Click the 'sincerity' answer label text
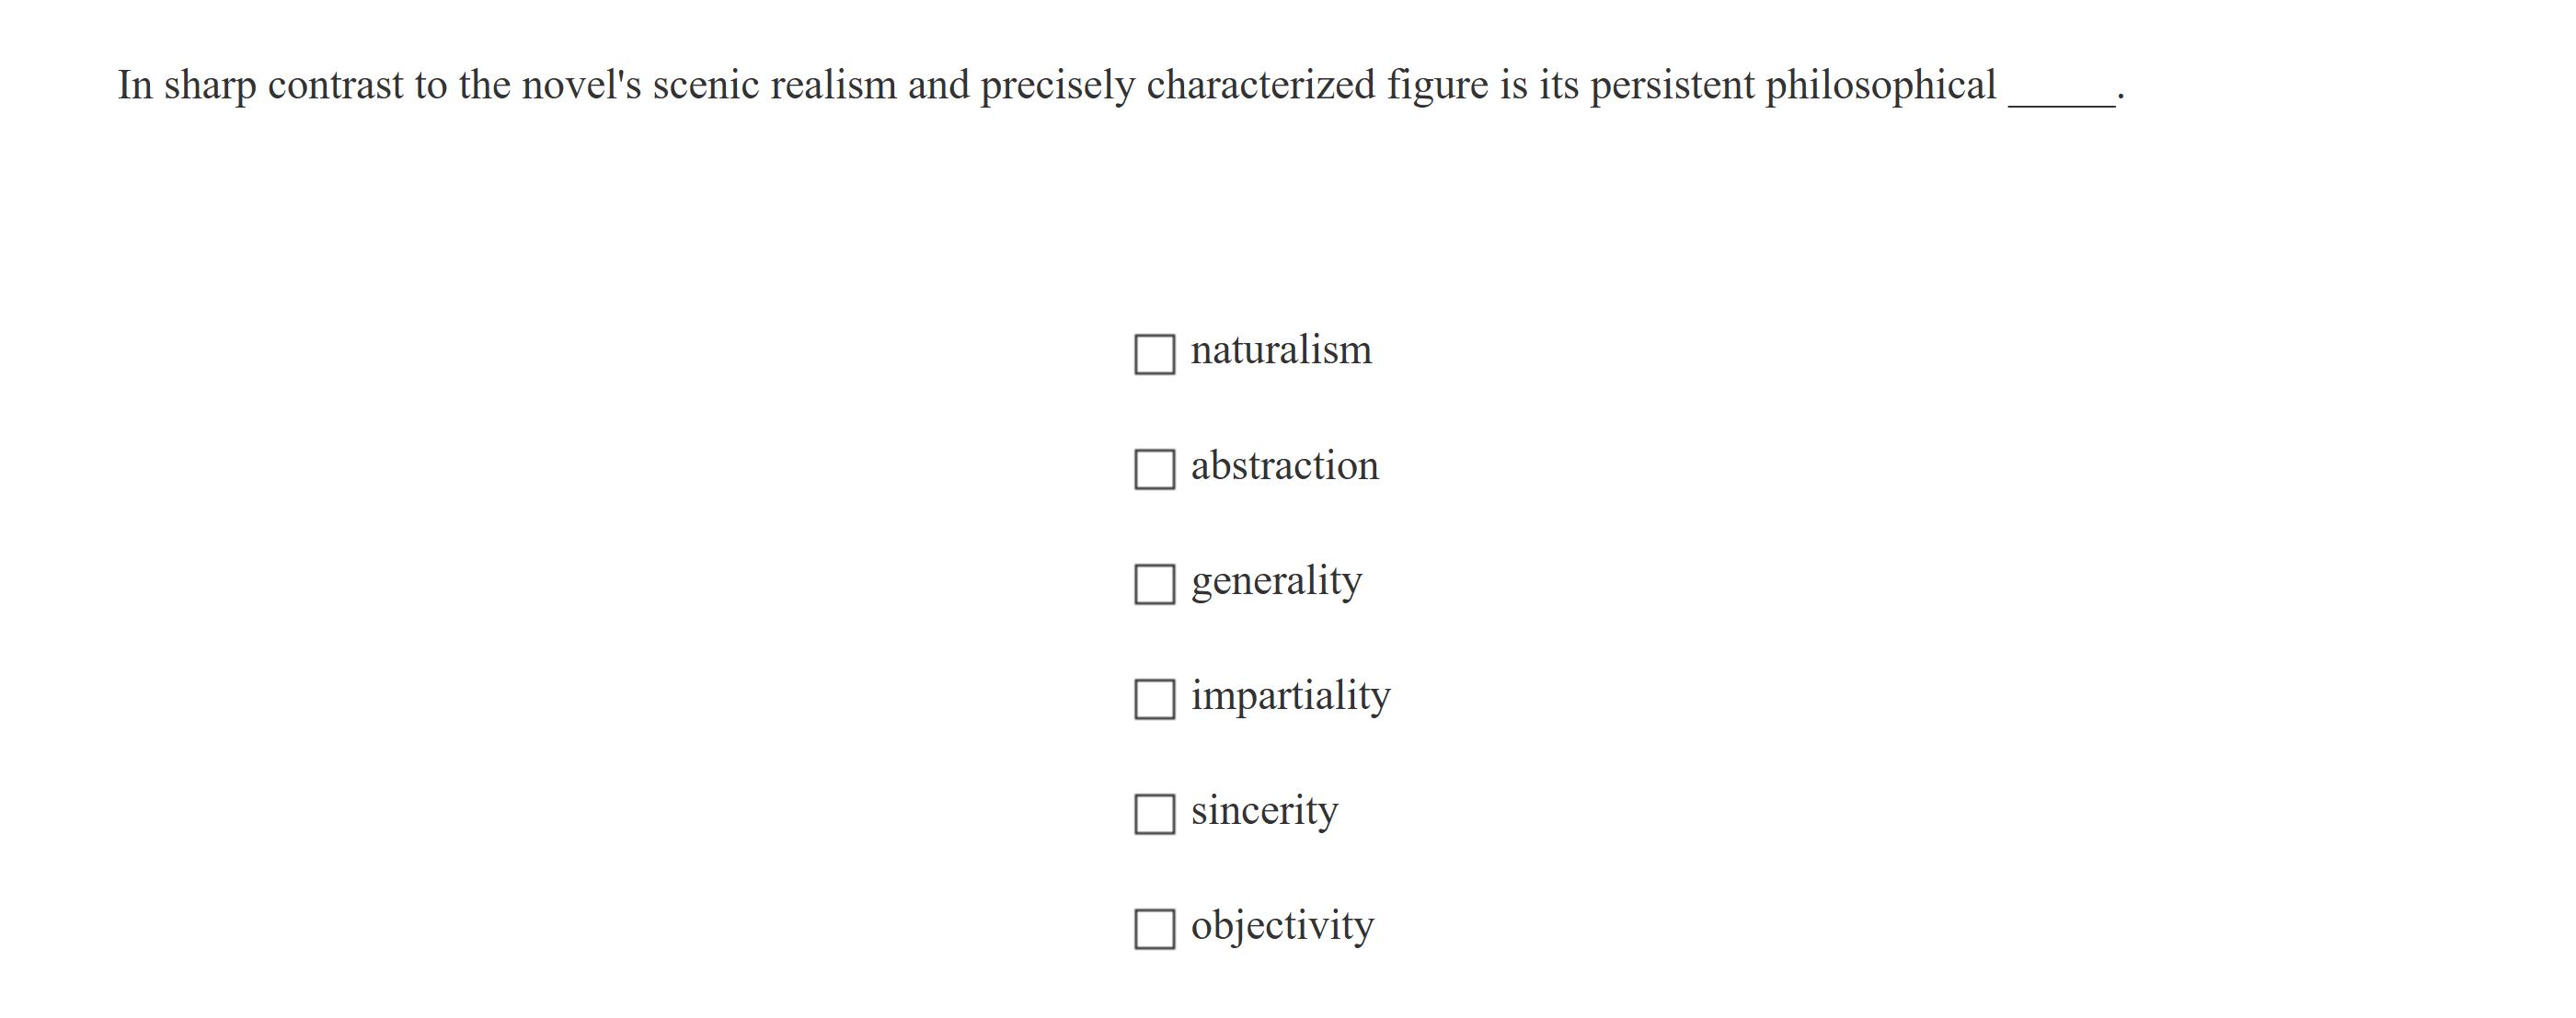The height and width of the screenshot is (1018, 2576). click(x=1264, y=811)
